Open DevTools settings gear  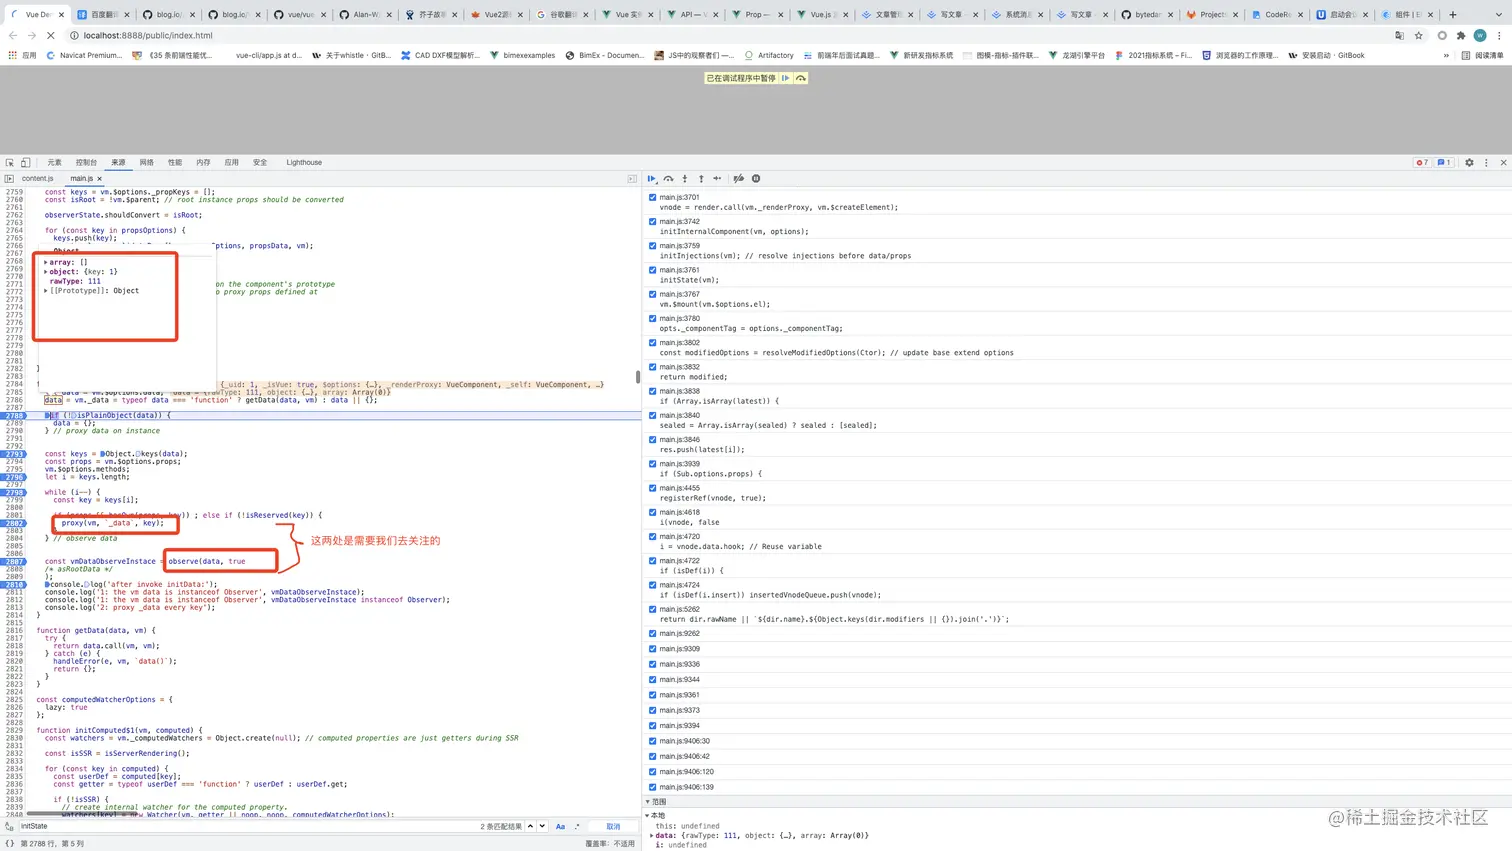point(1469,162)
